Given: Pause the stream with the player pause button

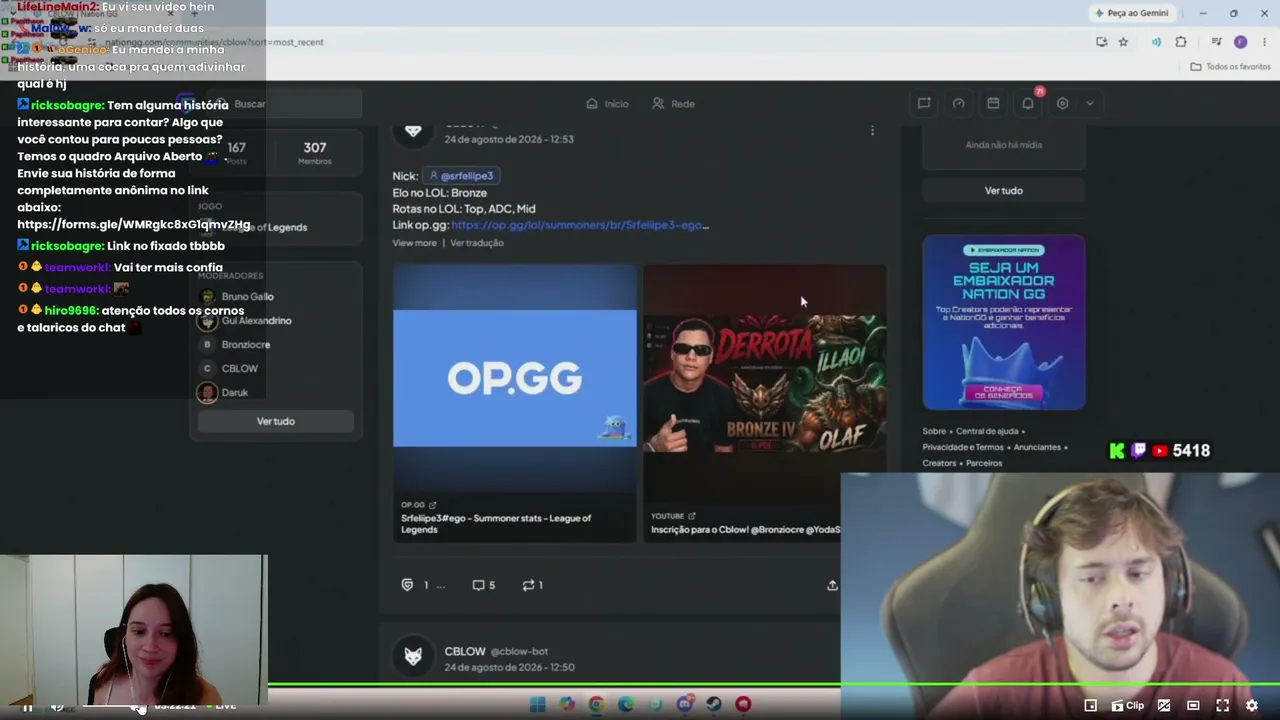Looking at the screenshot, I should tap(28, 706).
